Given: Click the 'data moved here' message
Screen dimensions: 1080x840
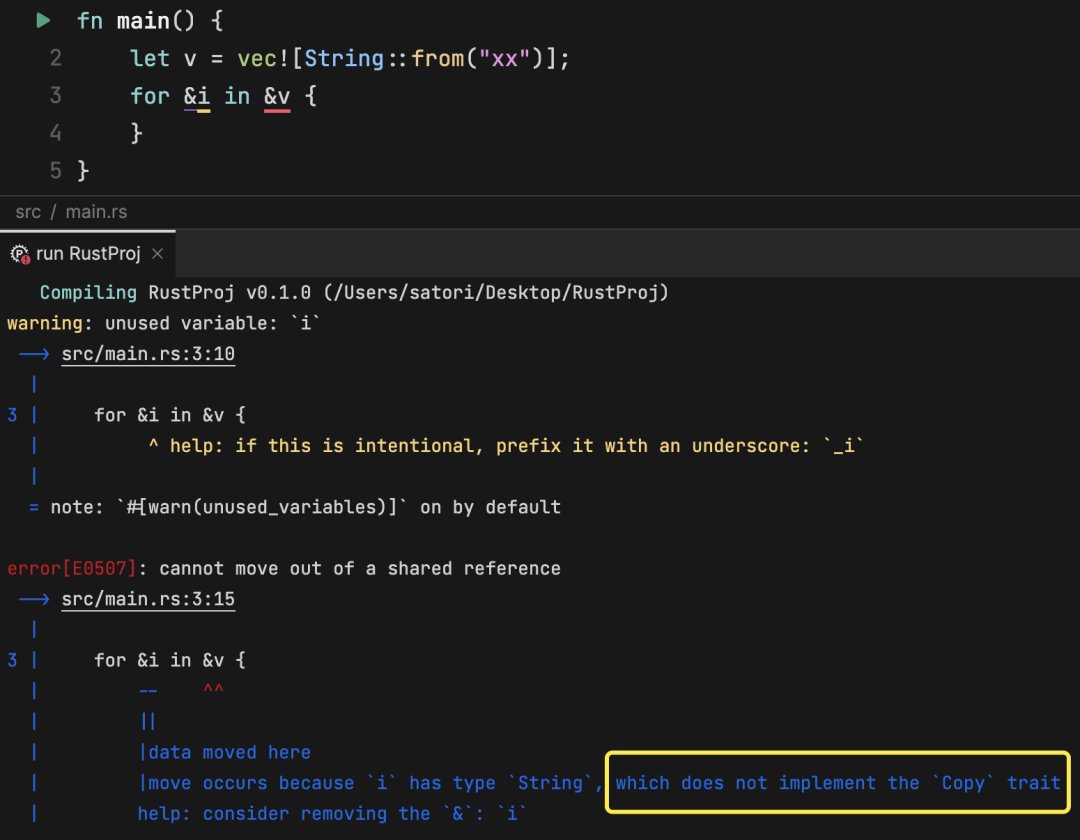Looking at the screenshot, I should coord(229,753).
